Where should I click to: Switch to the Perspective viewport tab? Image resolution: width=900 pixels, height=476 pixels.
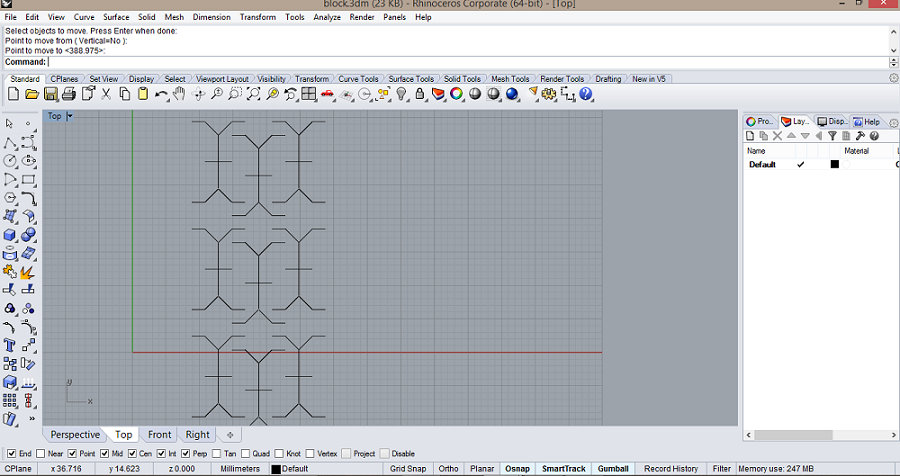click(x=75, y=435)
